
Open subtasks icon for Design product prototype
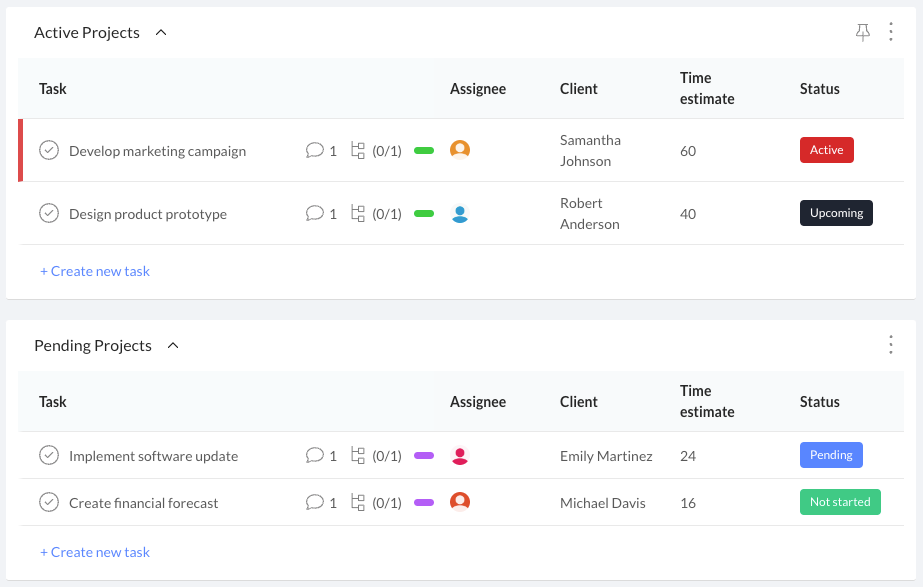point(358,214)
